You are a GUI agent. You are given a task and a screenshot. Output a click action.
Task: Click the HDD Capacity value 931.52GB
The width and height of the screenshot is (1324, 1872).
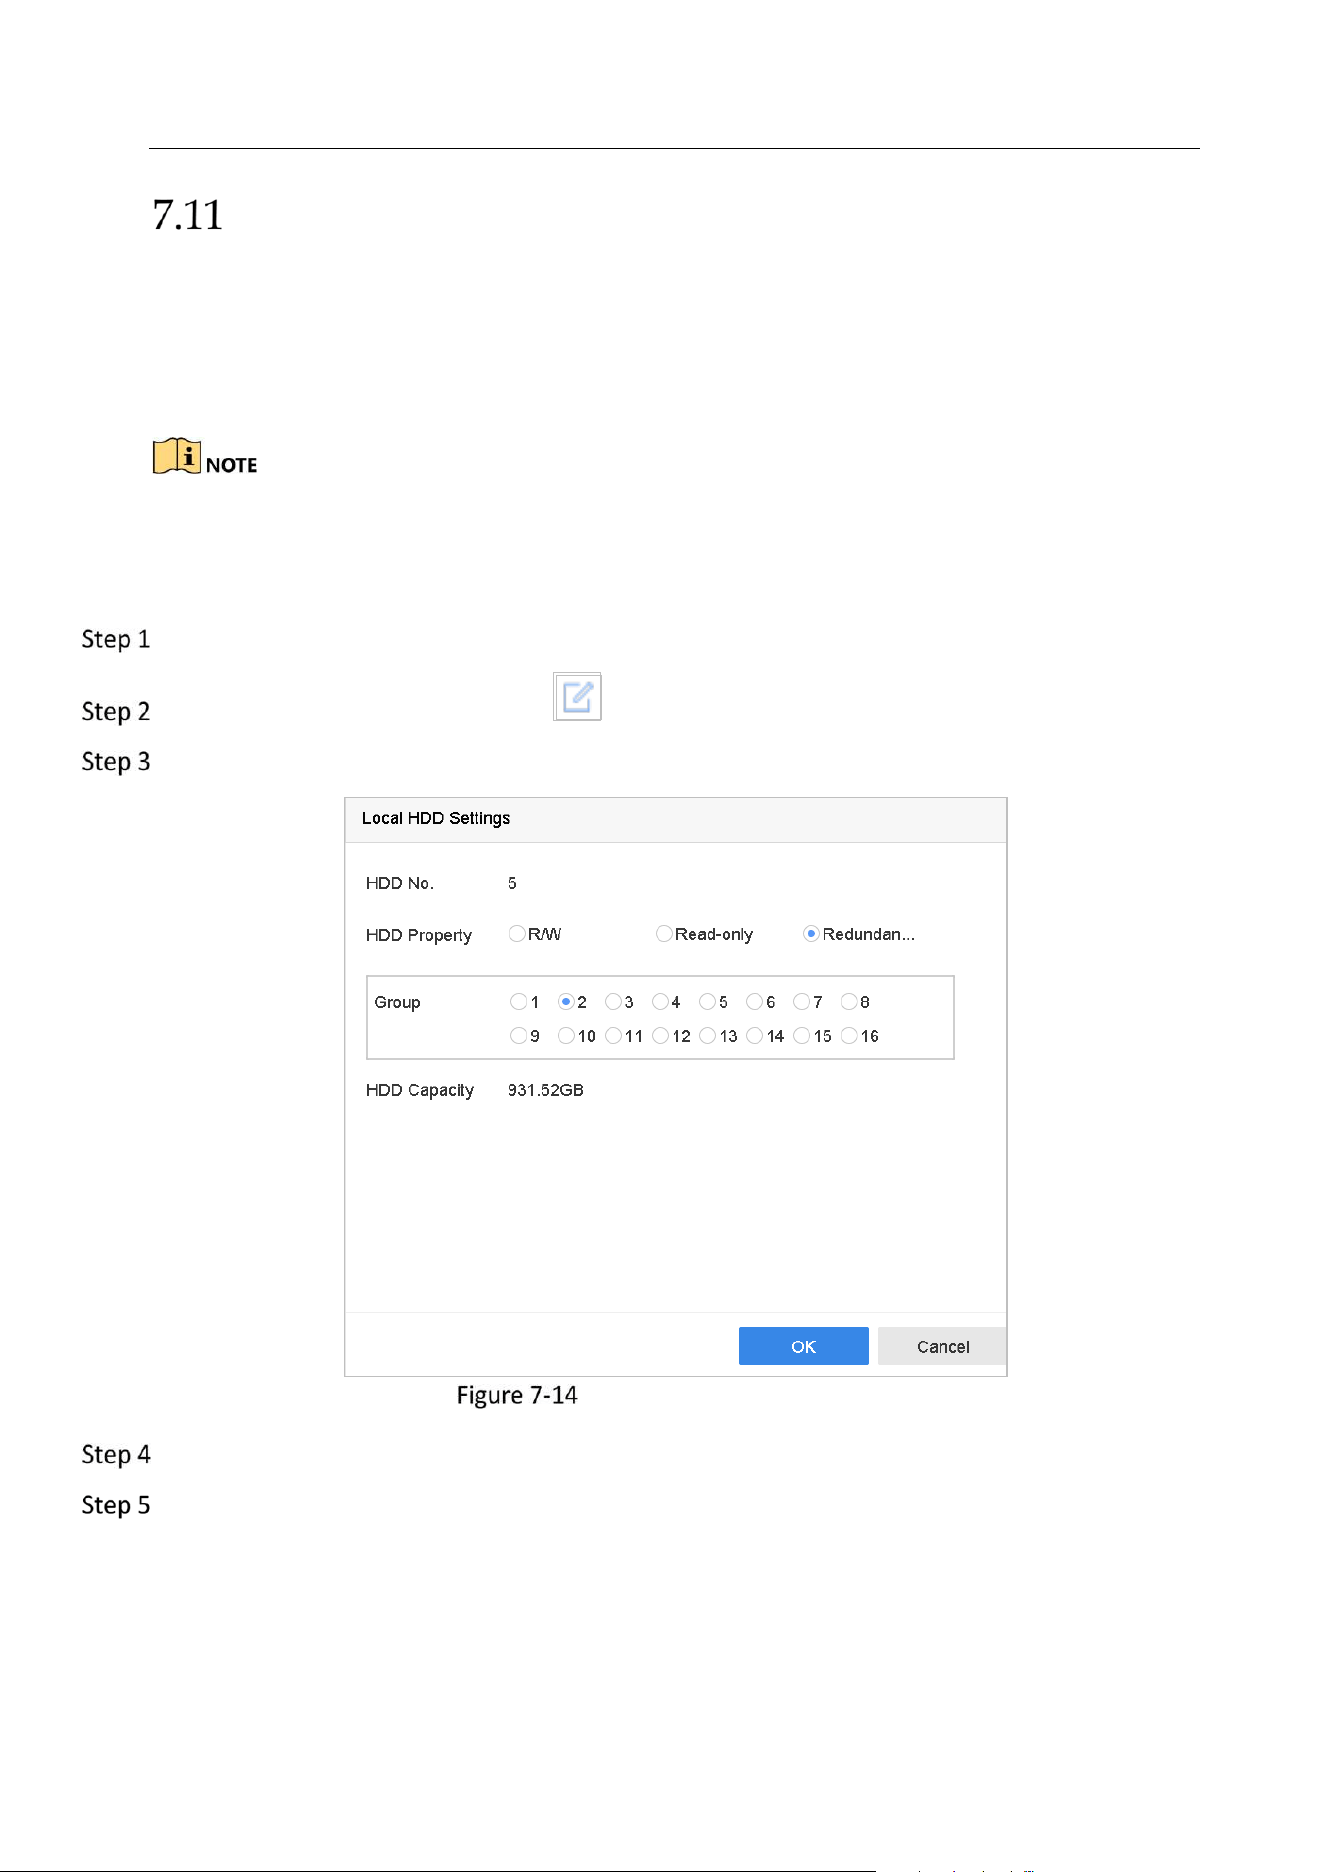(545, 1090)
